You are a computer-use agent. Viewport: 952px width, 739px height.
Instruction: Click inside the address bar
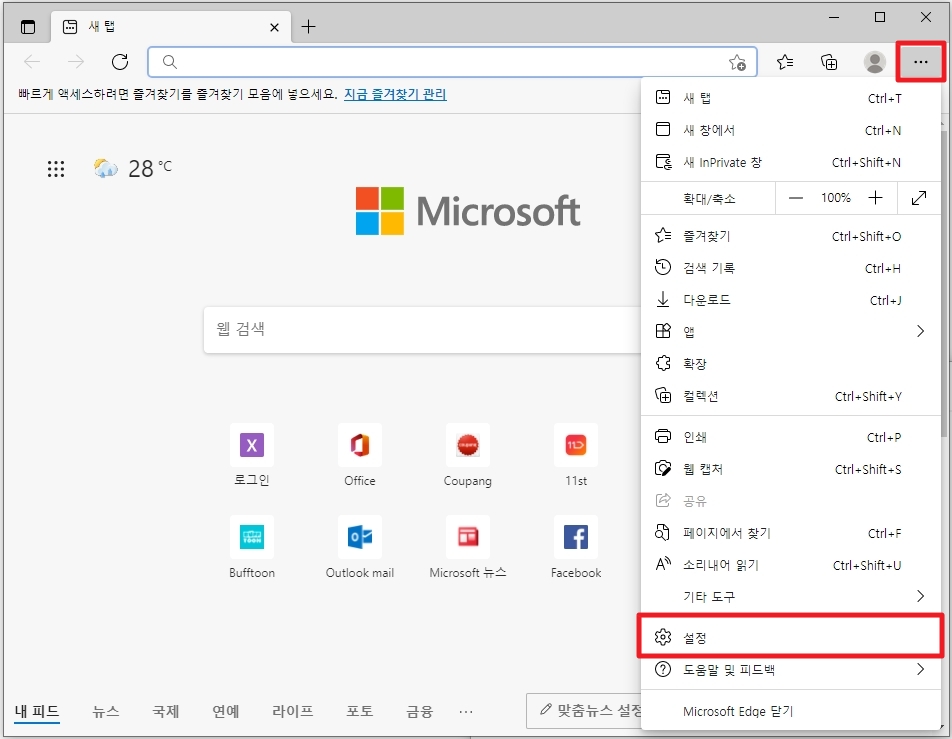[x=452, y=62]
